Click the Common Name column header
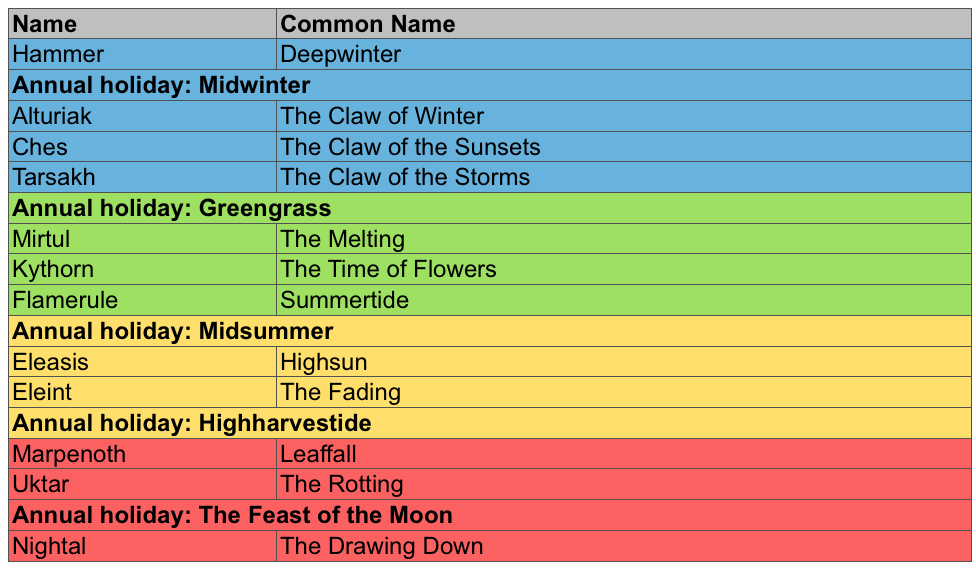 point(624,24)
